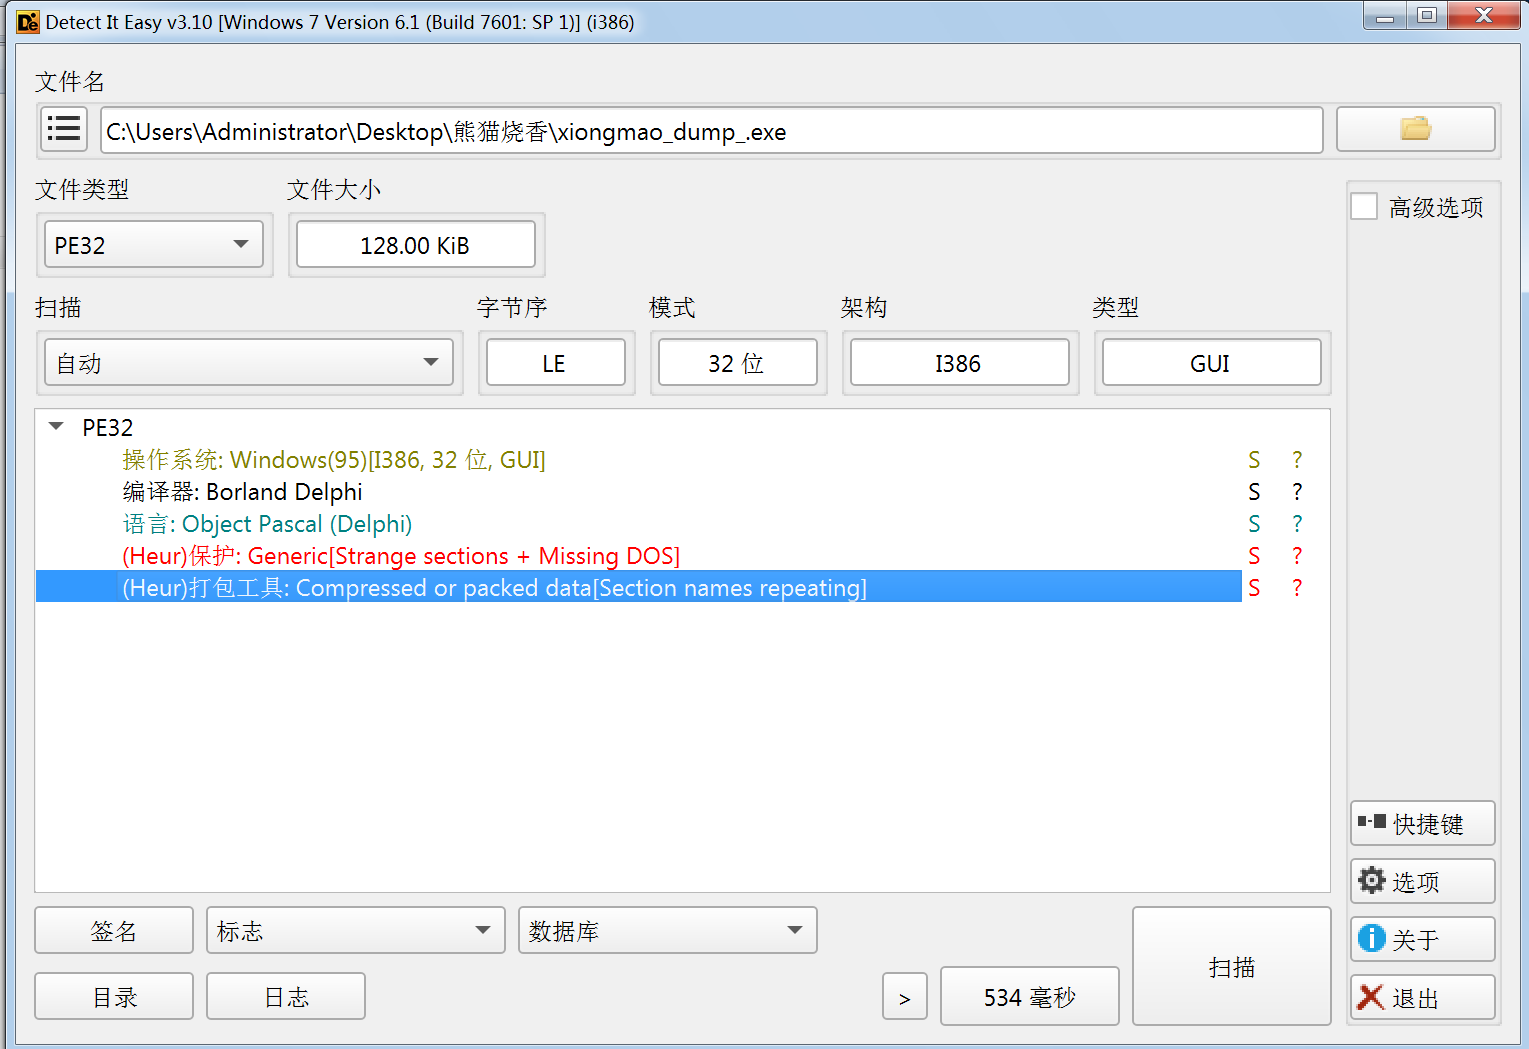This screenshot has height=1049, width=1529.
Task: Open the 数据库 database dropdown
Action: tap(667, 930)
